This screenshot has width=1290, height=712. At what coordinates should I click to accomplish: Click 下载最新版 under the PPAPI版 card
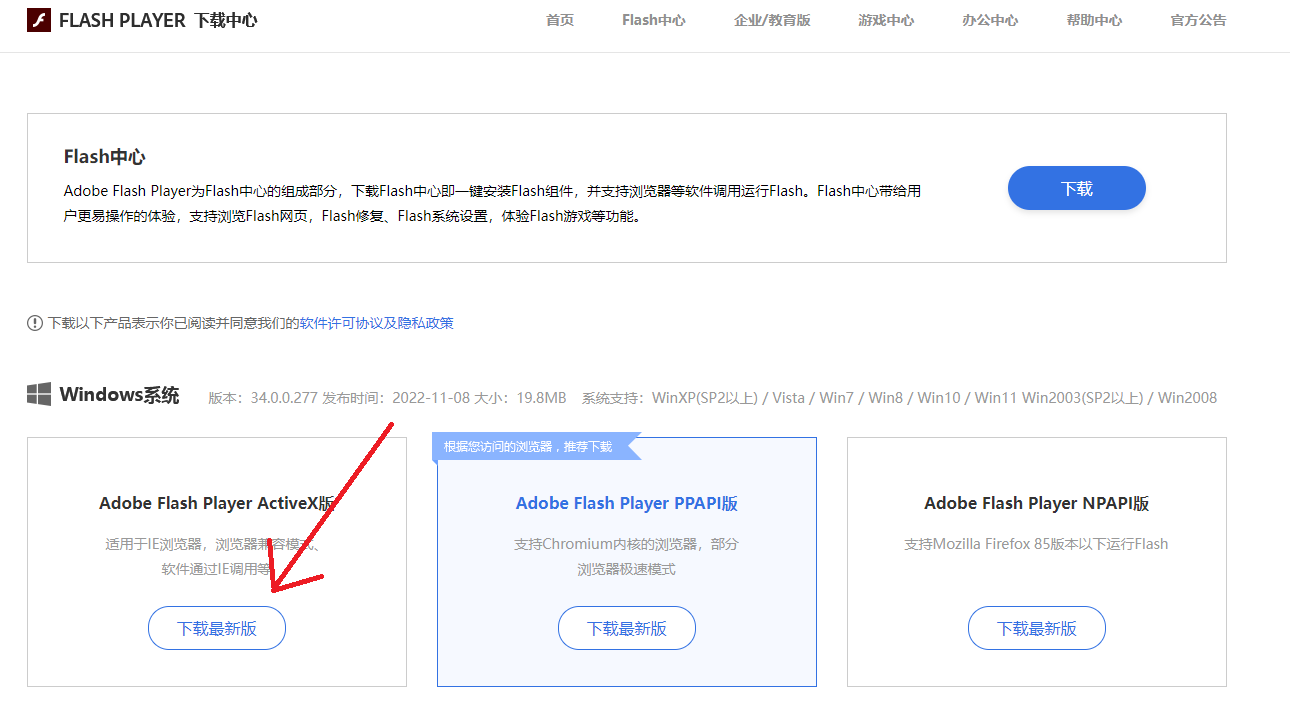click(627, 629)
